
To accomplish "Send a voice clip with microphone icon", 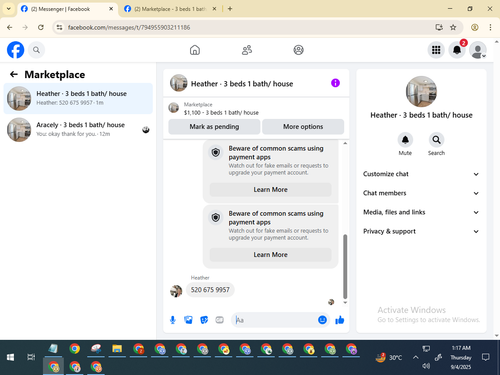I will click(x=173, y=320).
